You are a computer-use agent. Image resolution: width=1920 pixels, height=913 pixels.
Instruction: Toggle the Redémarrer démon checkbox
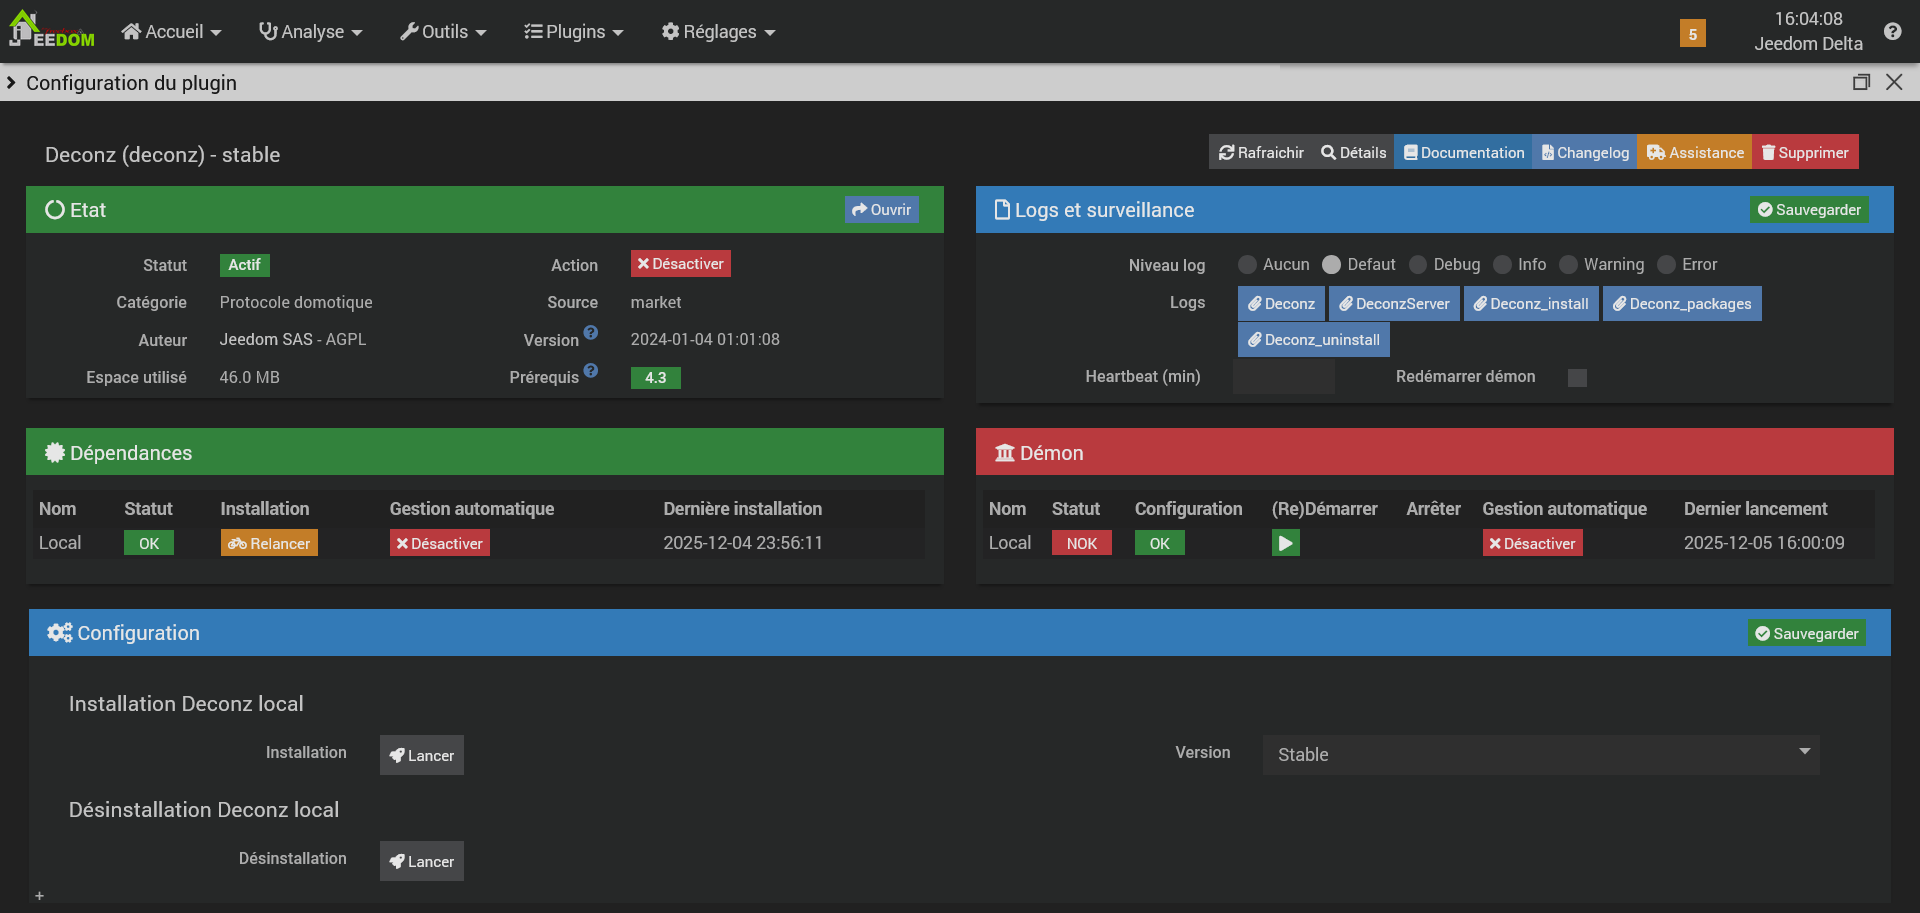1577,378
